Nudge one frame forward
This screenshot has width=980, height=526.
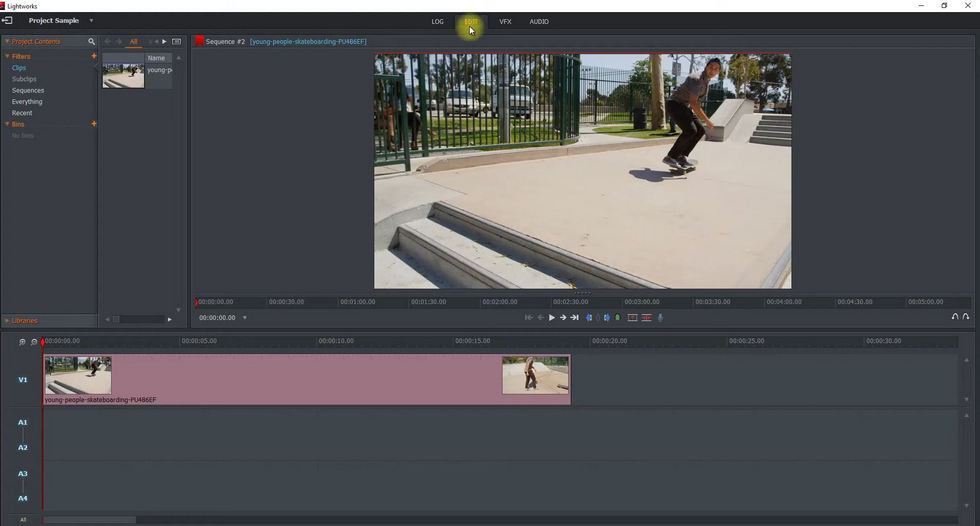click(x=563, y=317)
